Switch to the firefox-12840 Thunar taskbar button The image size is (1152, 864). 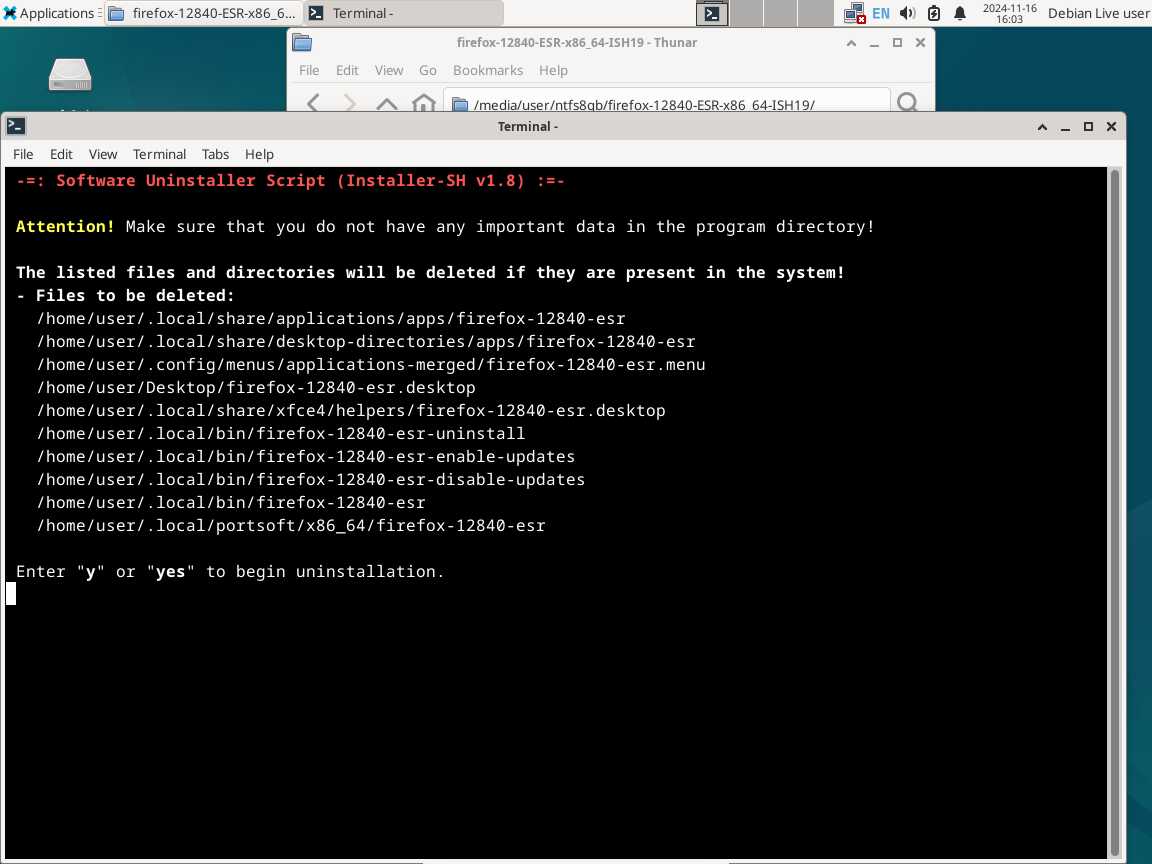pyautogui.click(x=204, y=13)
